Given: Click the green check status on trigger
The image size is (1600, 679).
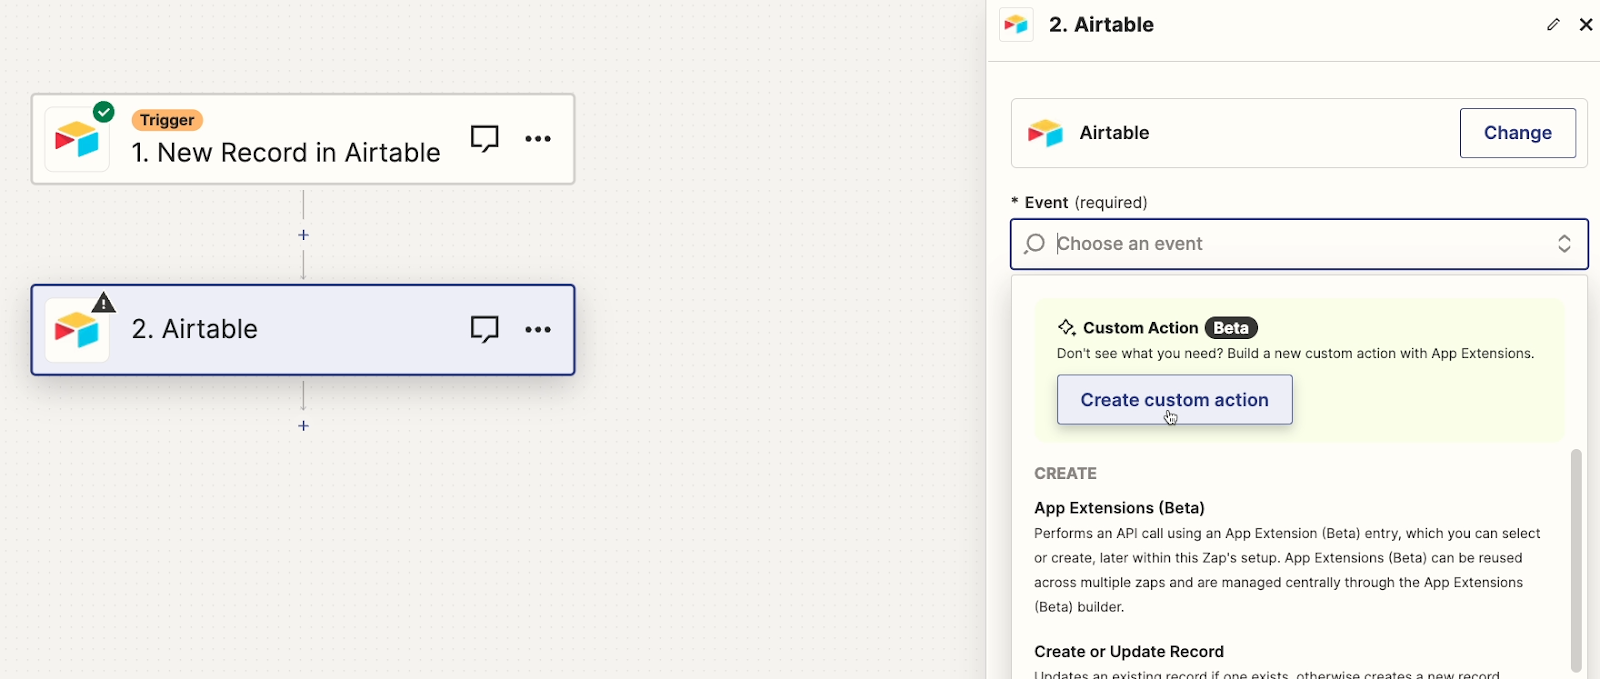Looking at the screenshot, I should (104, 112).
